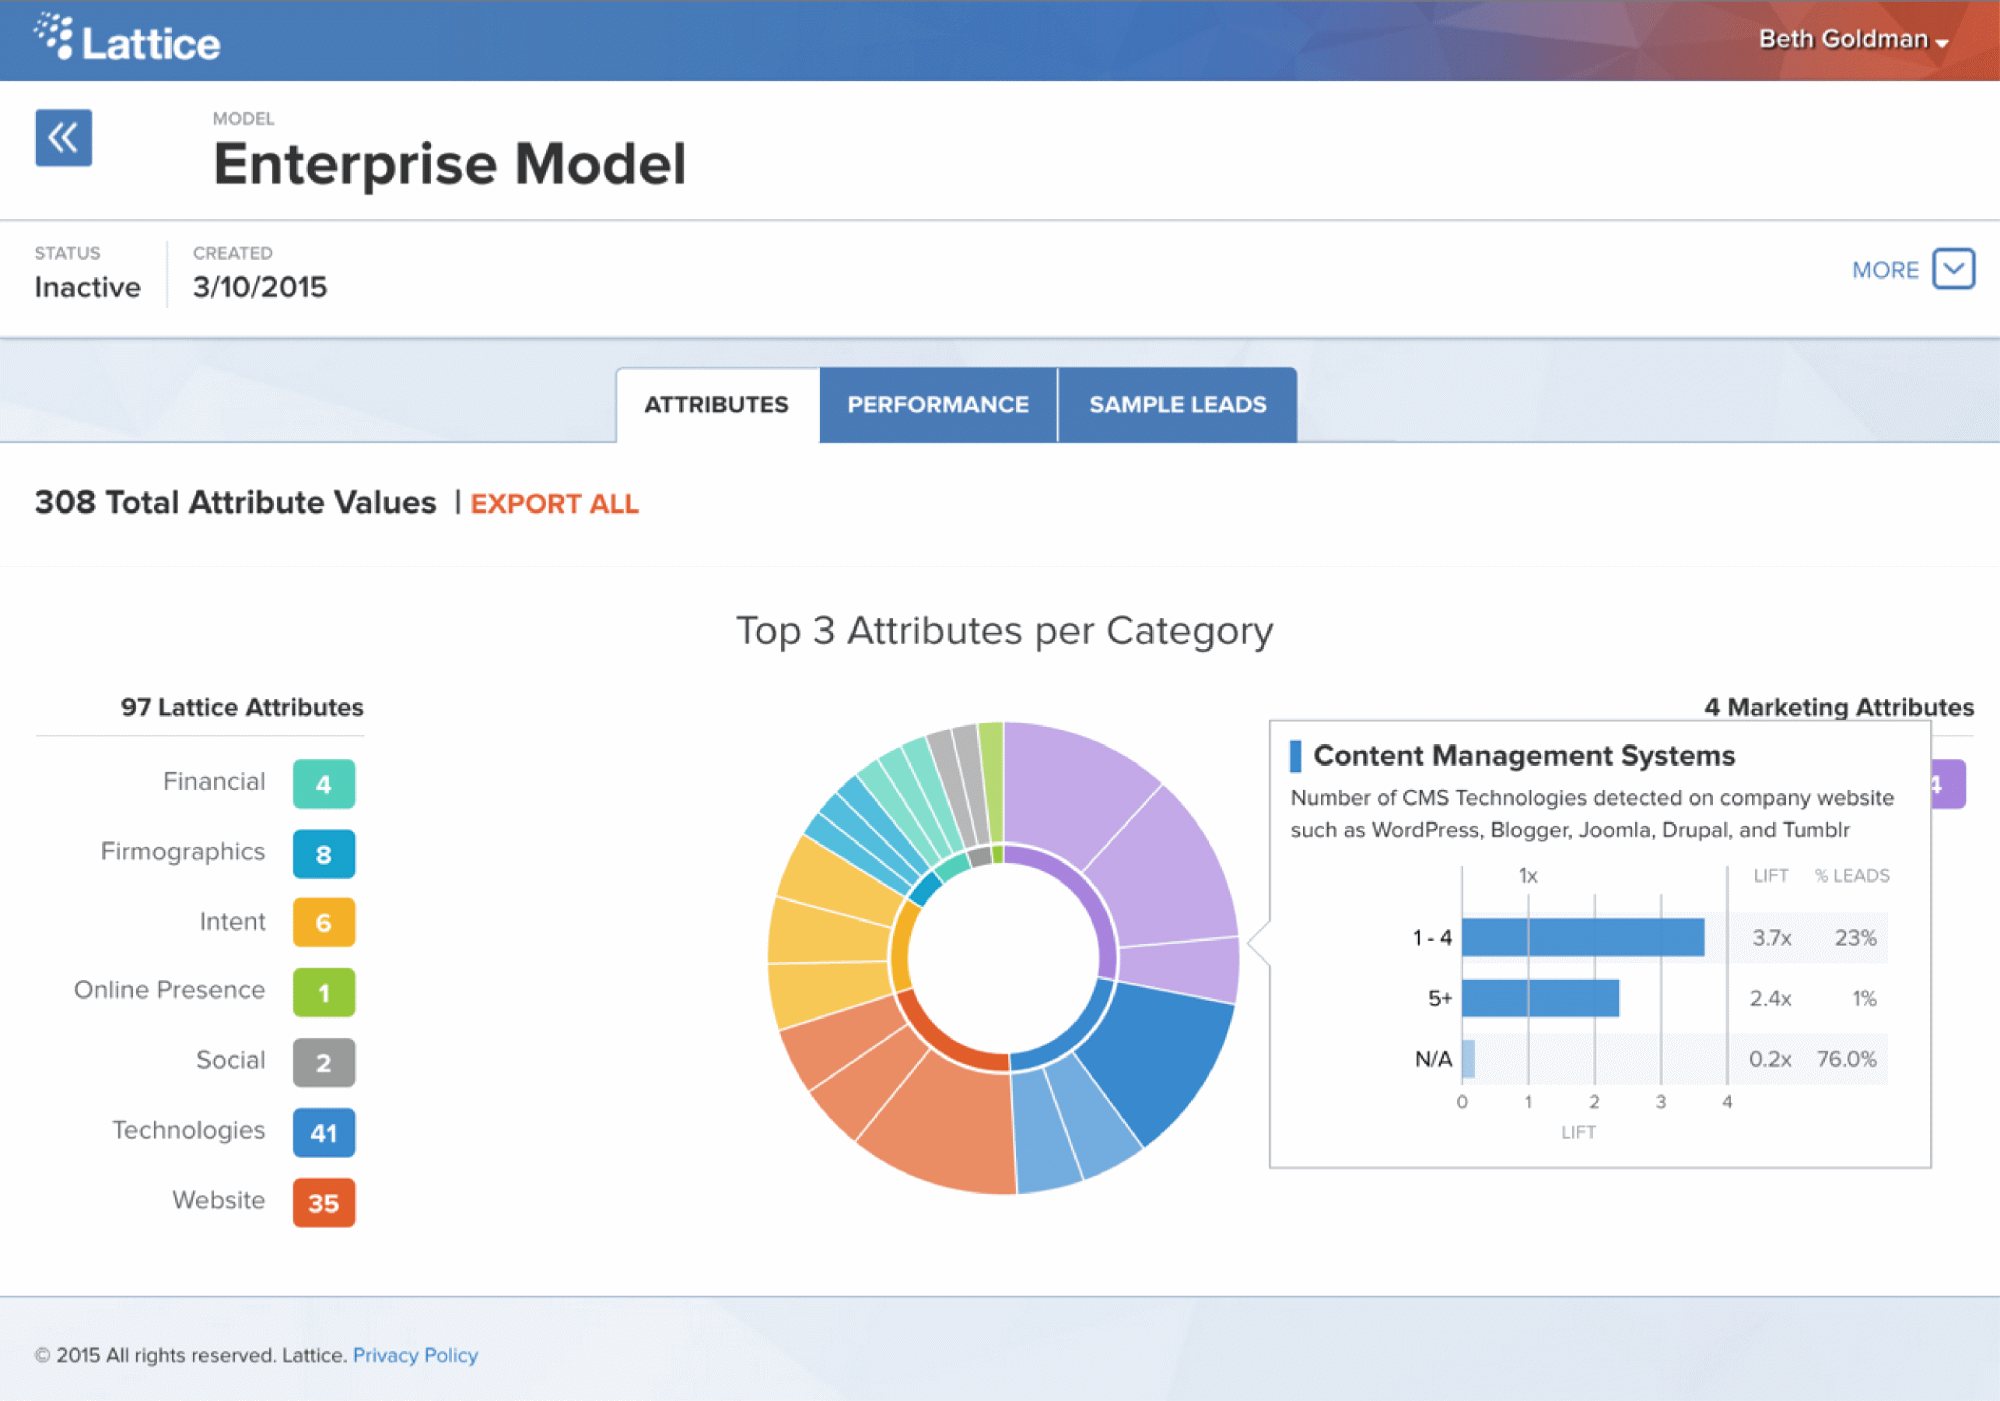Switch to the Performance tab

point(938,404)
